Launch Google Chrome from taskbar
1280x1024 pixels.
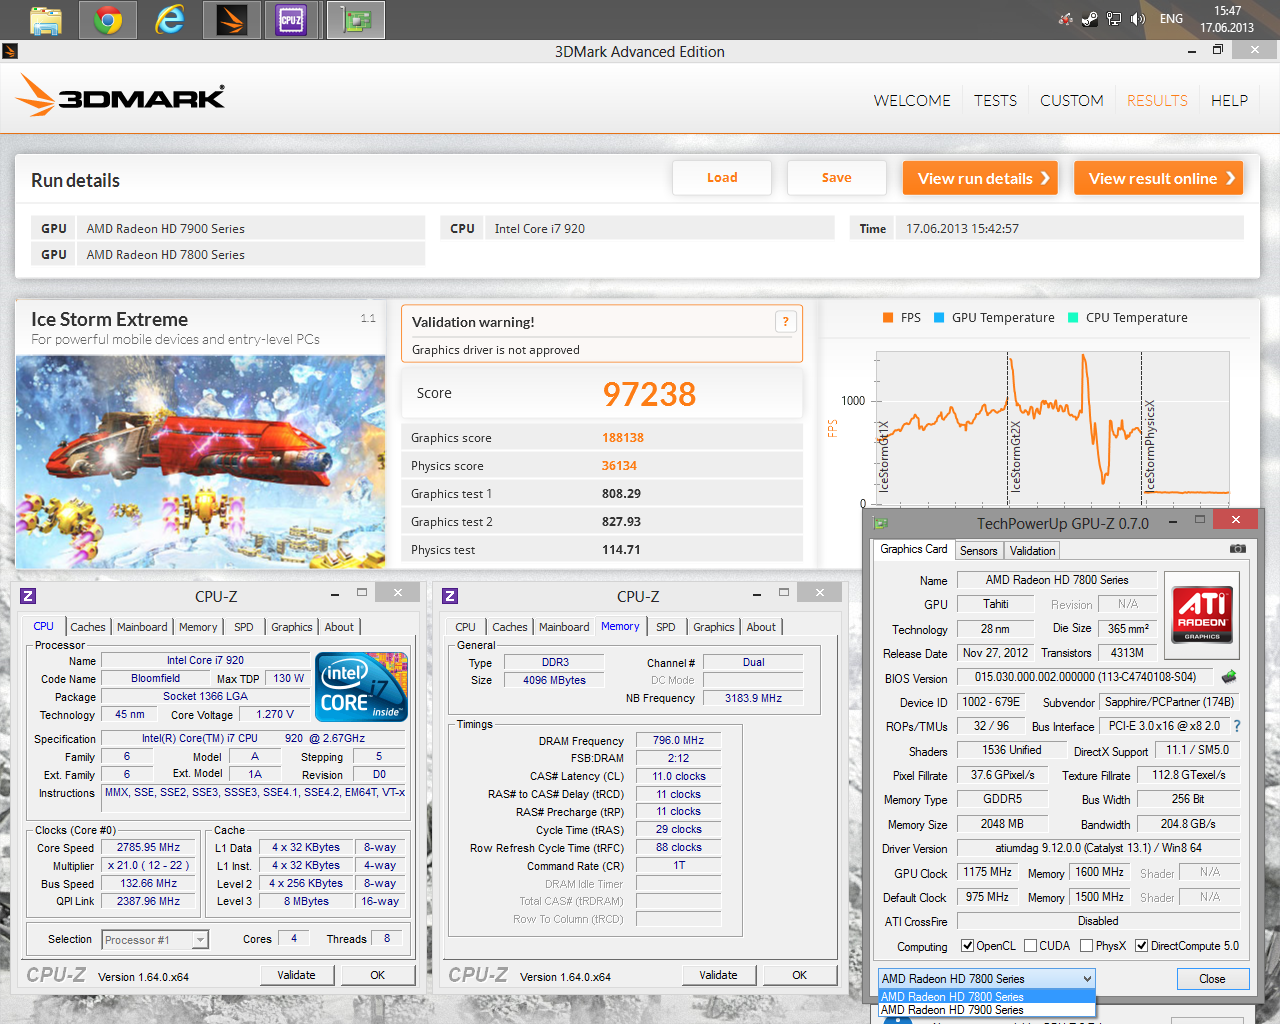click(x=108, y=19)
